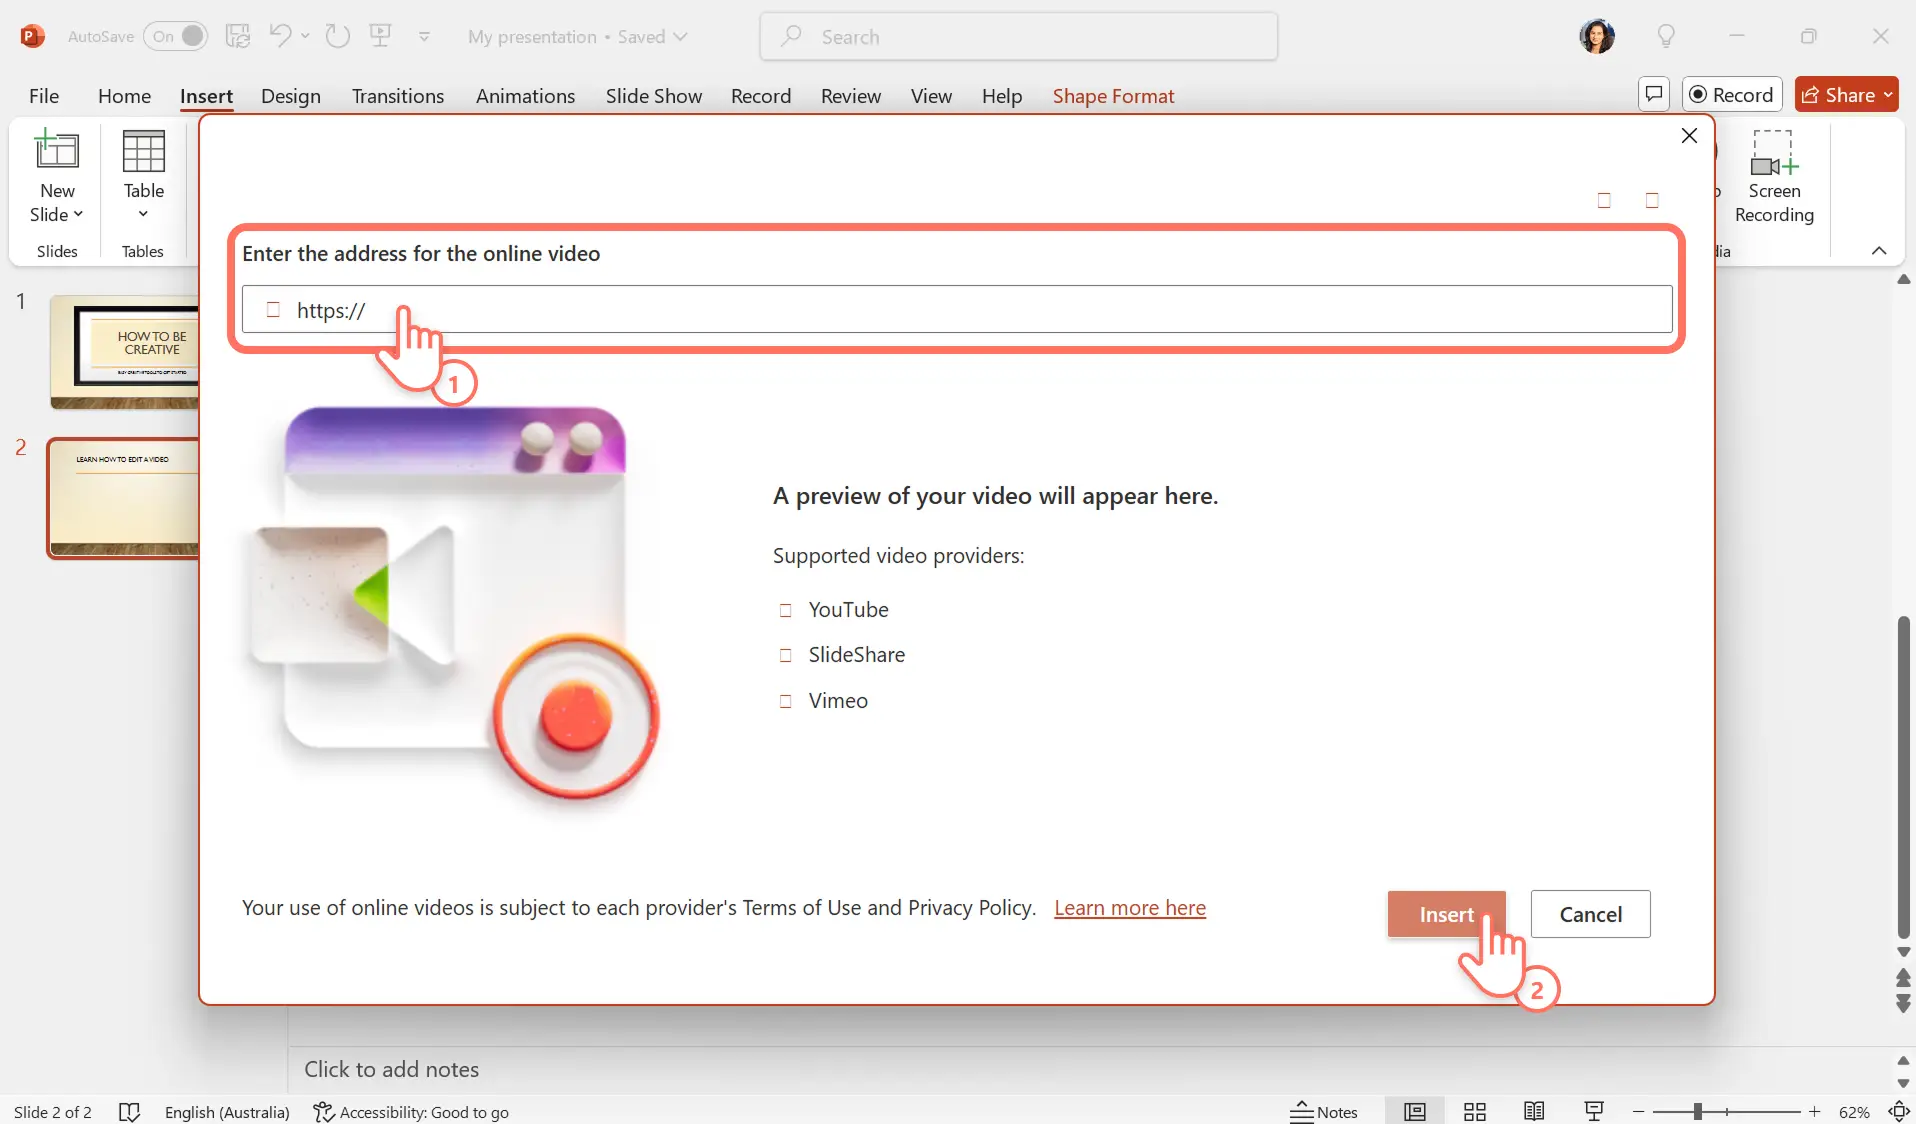Click the Insert button in dialog
The image size is (1916, 1124).
(x=1446, y=914)
